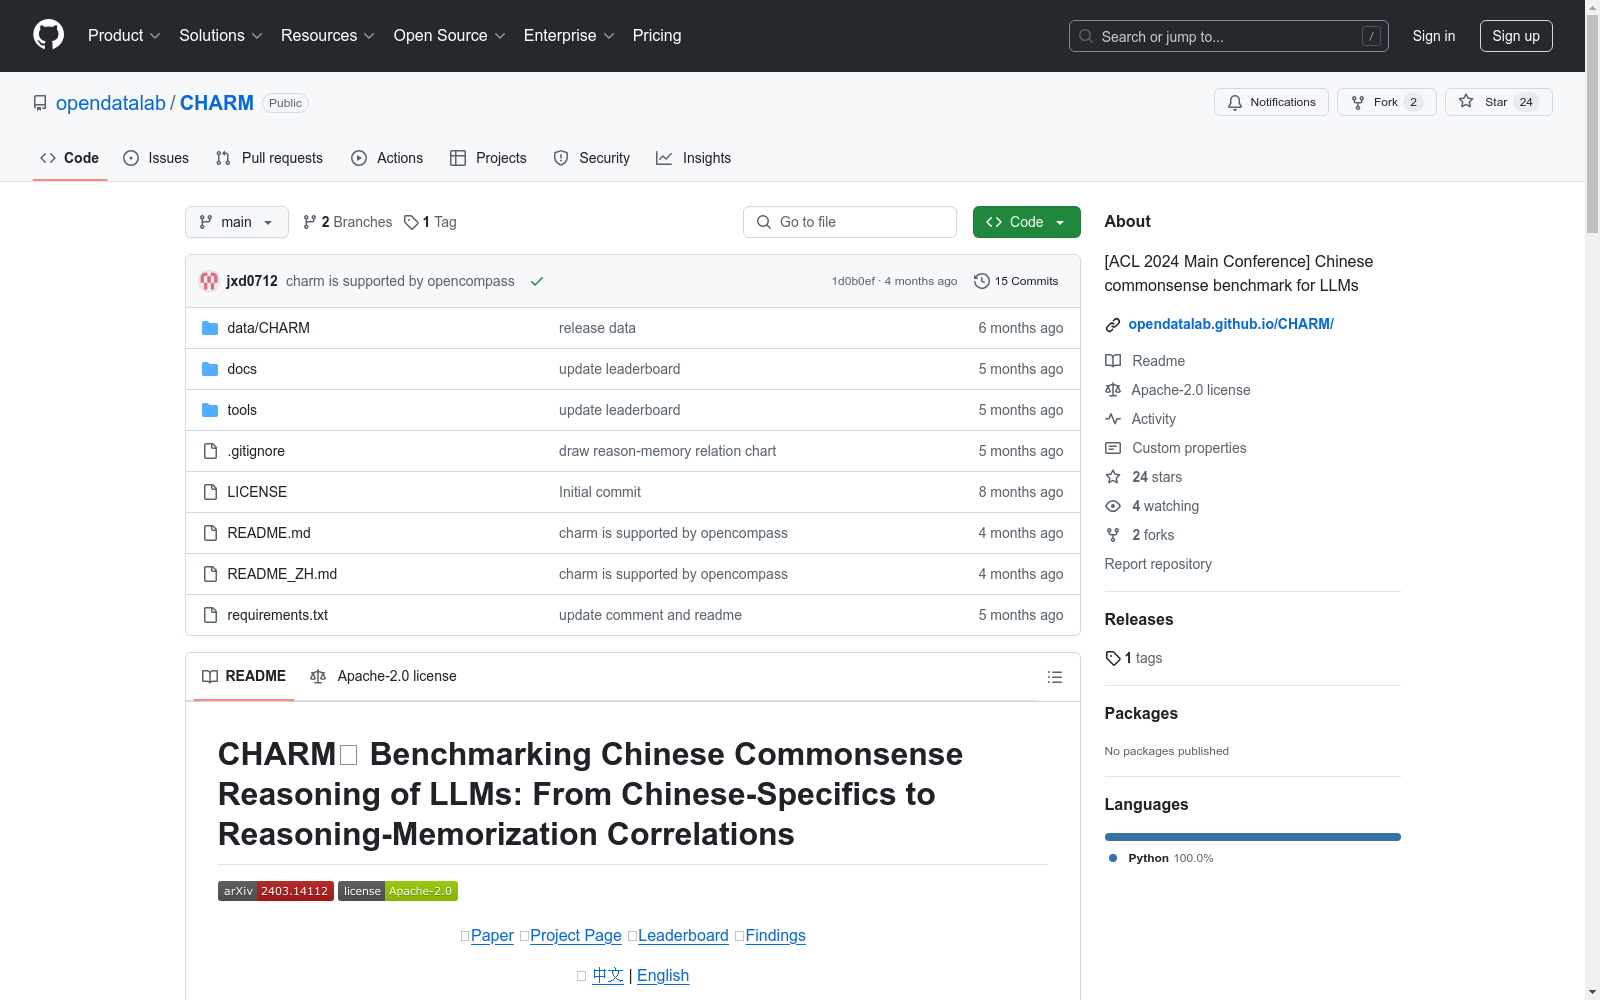Open the Pricing page

tap(657, 35)
